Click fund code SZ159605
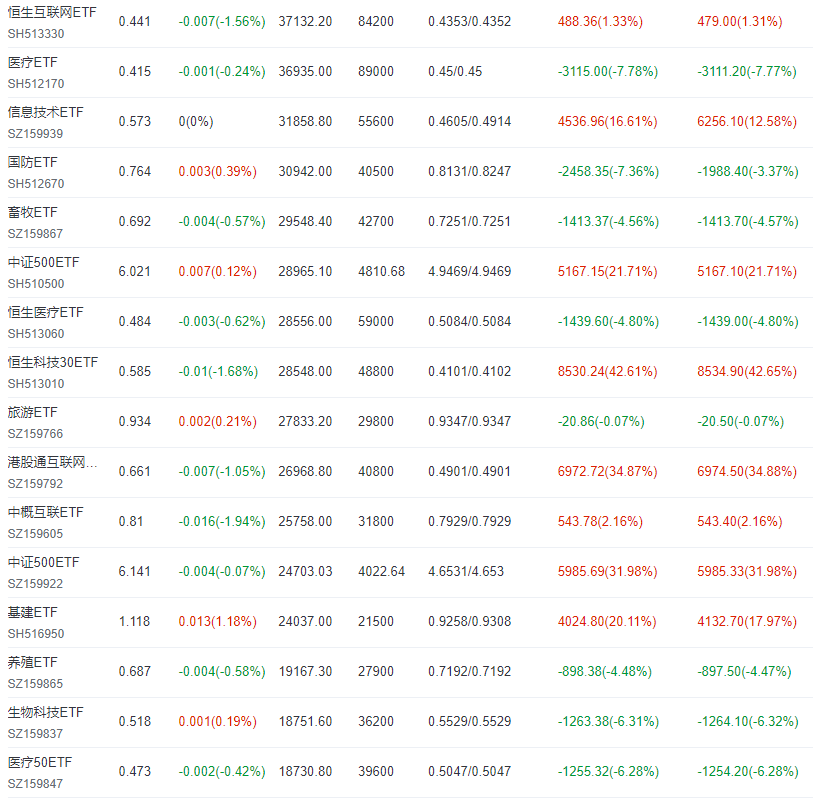The width and height of the screenshot is (813, 800). pos(35,534)
